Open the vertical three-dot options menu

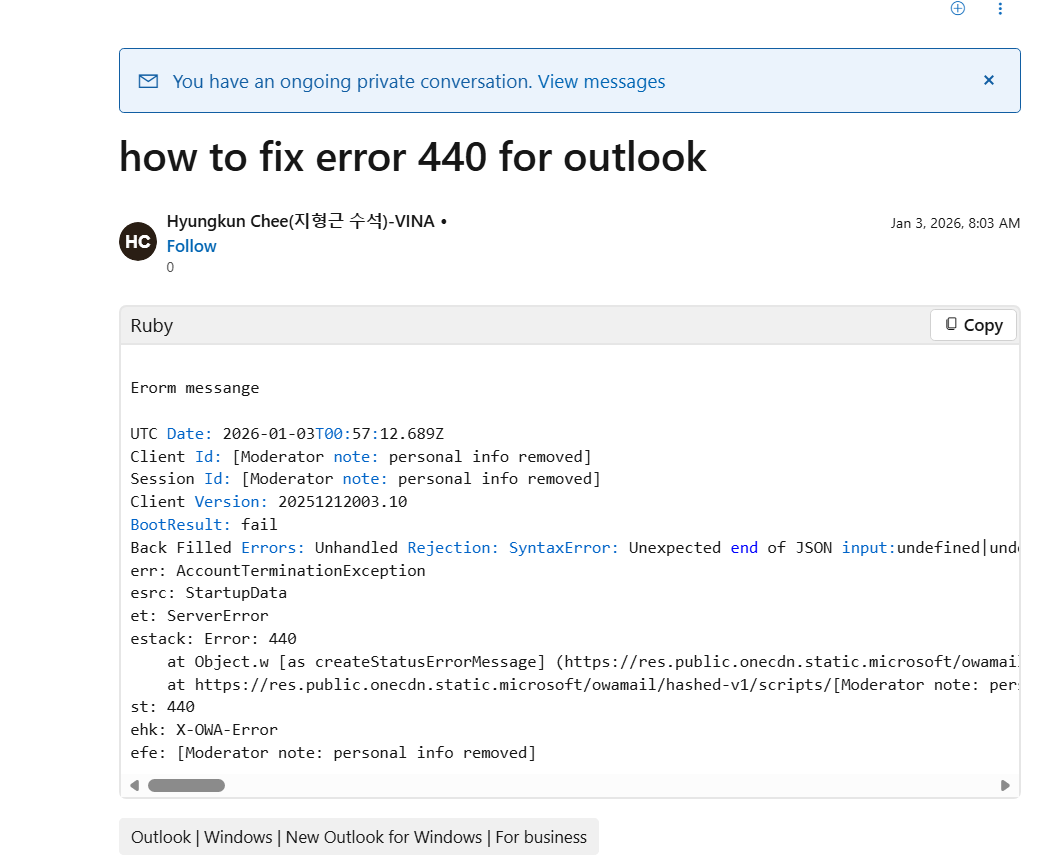[x=1001, y=9]
